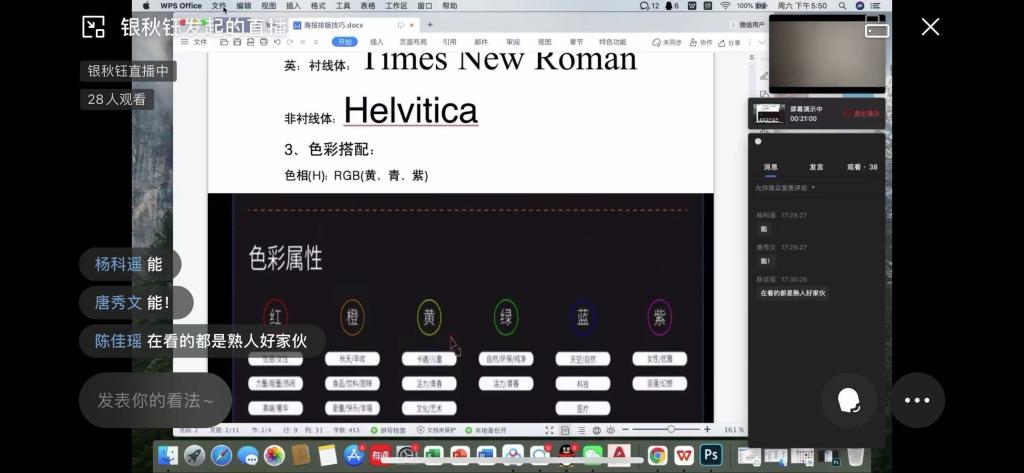Click the picture-in-picture icon at top left
1024x473 pixels.
pyautogui.click(x=93, y=27)
